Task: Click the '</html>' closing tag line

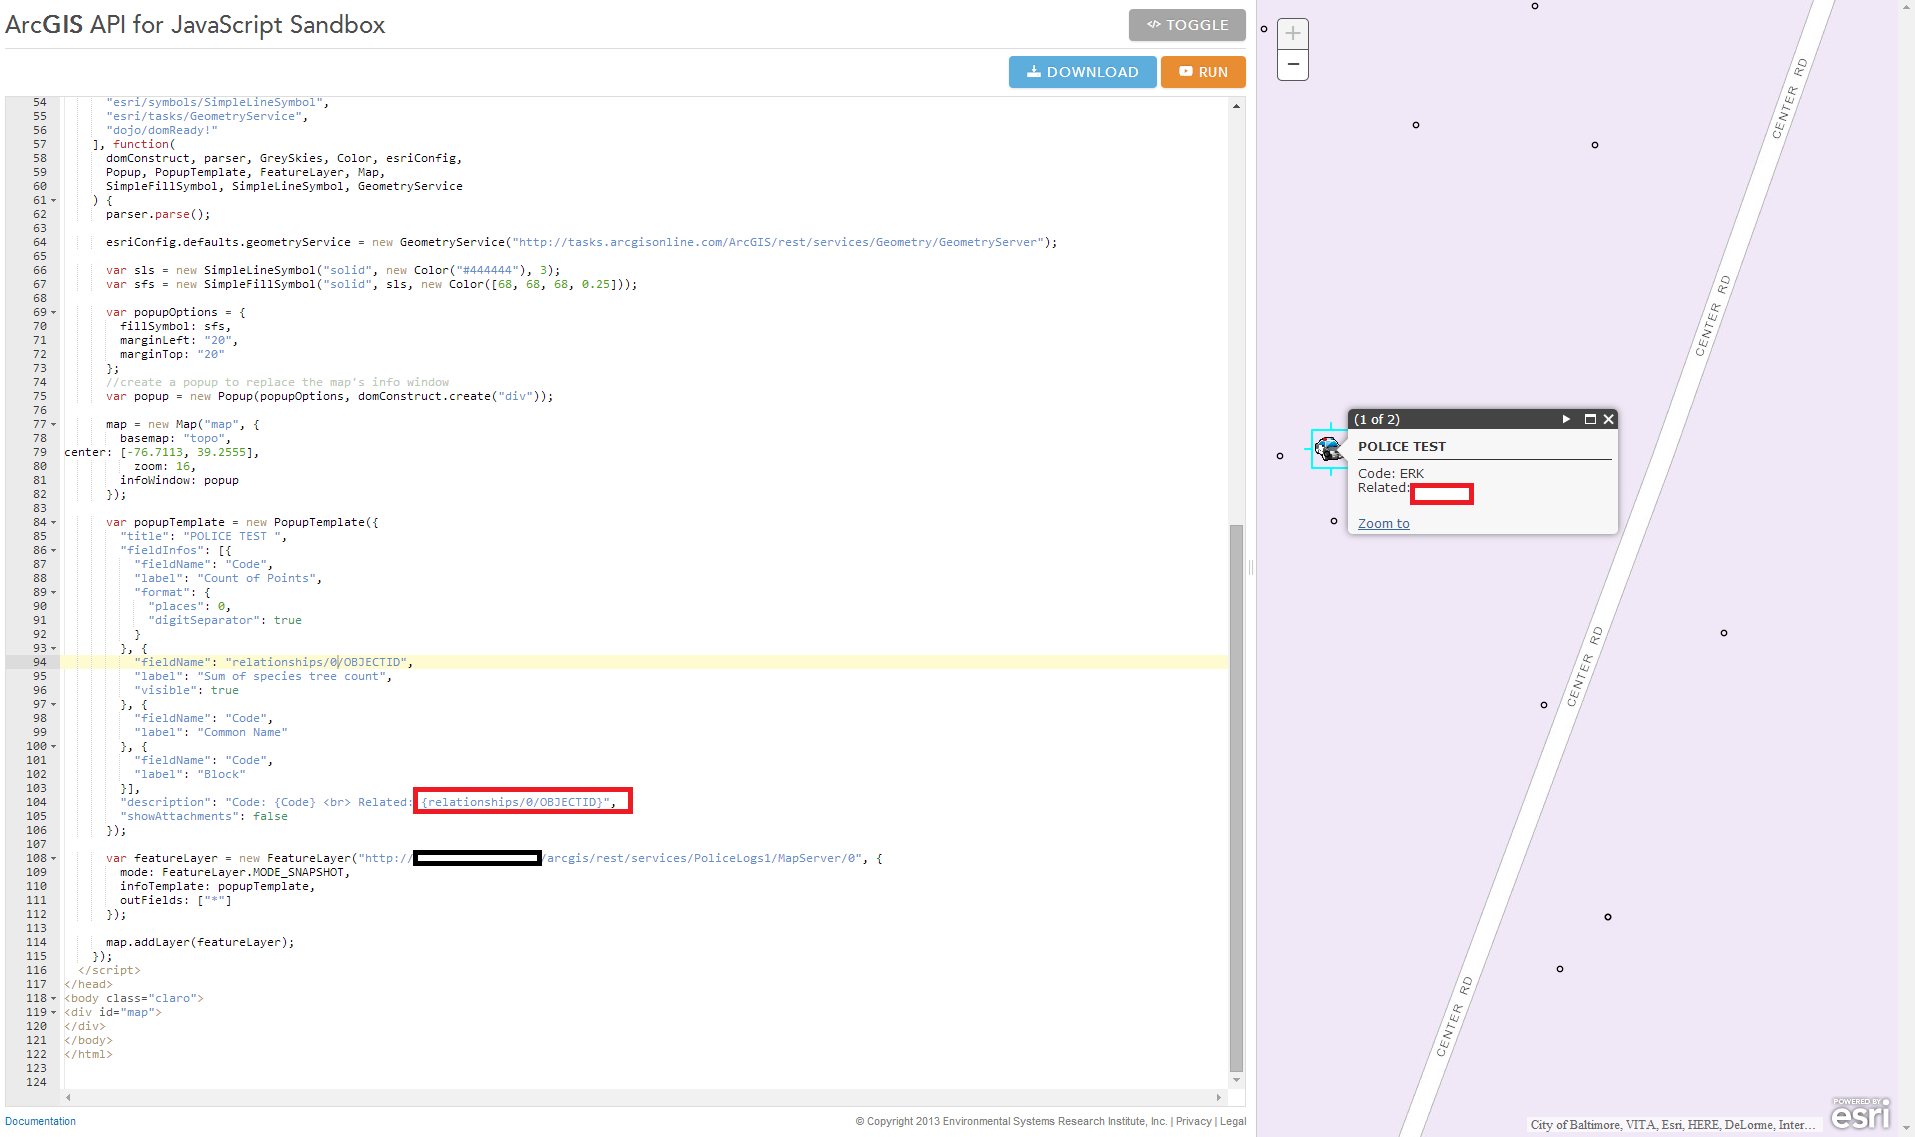Action: tap(88, 1055)
